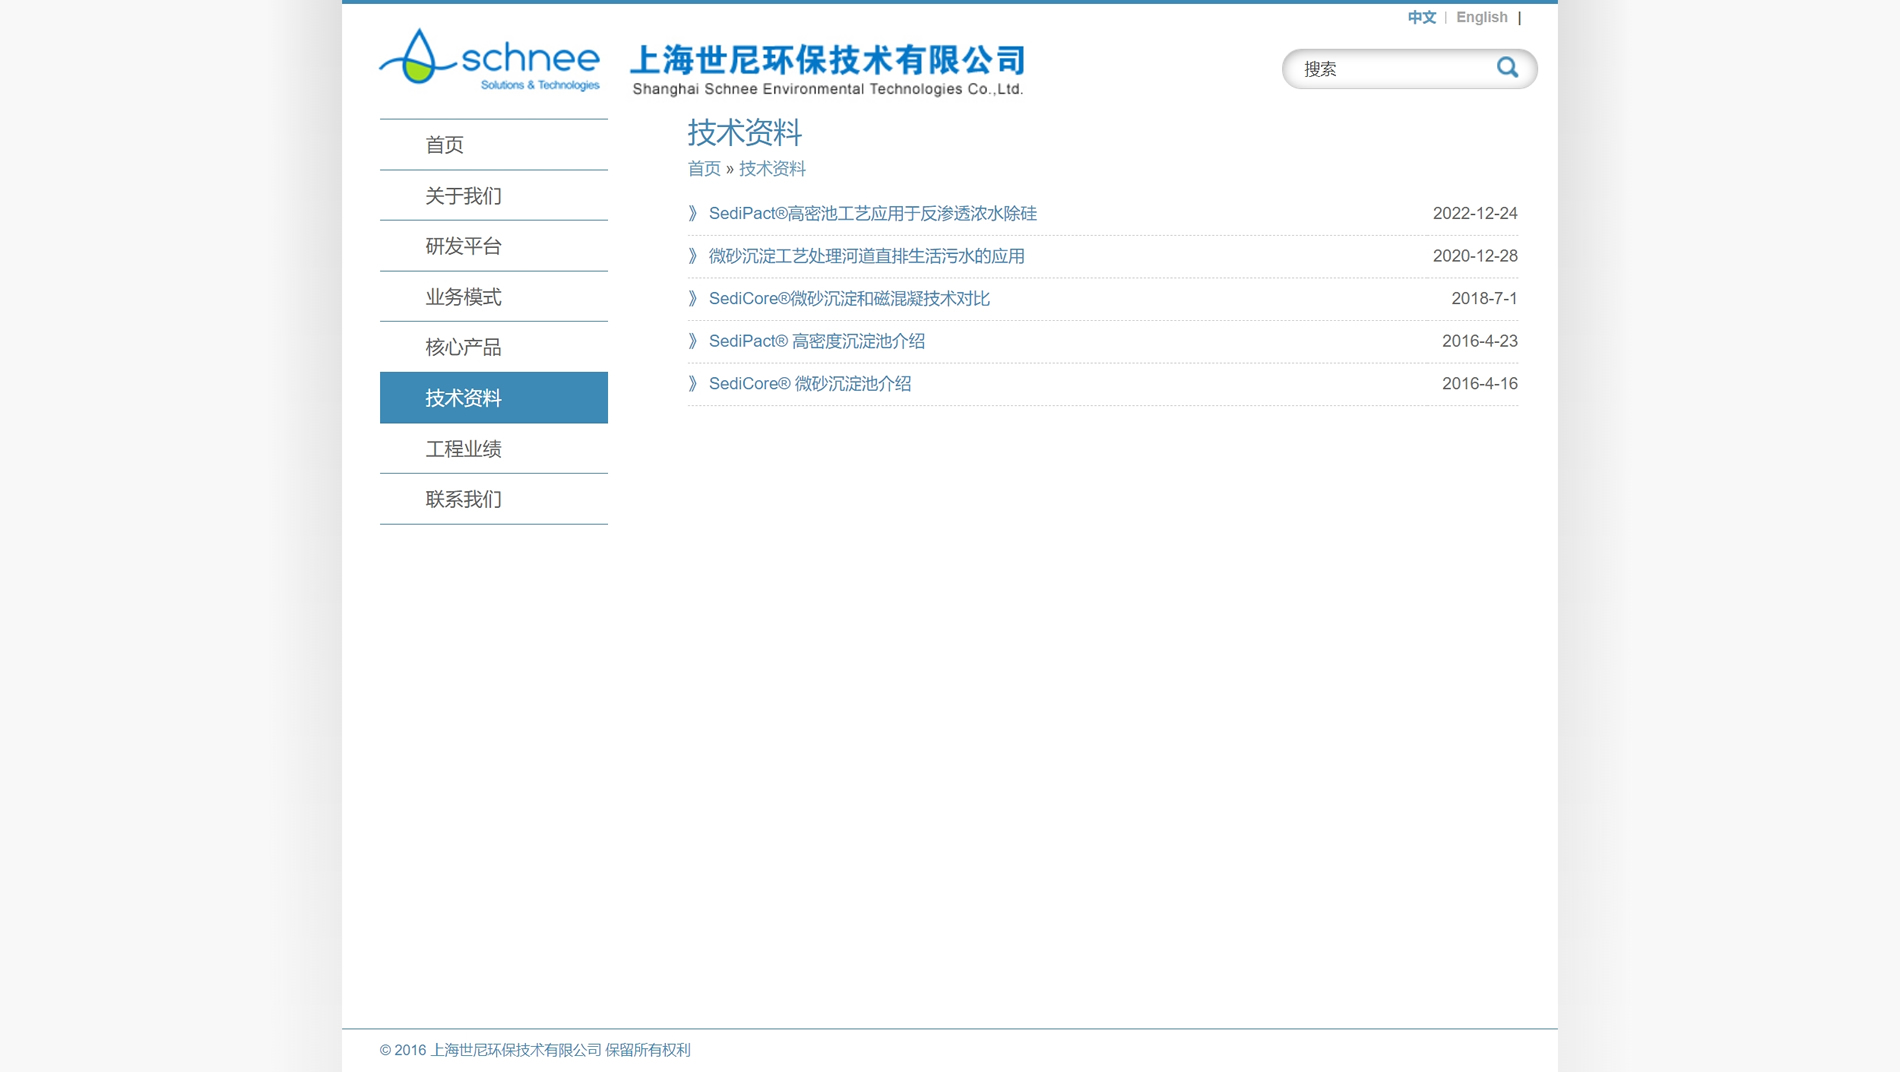Click the 首页 breadcrumb link
1900x1072 pixels.
704,169
